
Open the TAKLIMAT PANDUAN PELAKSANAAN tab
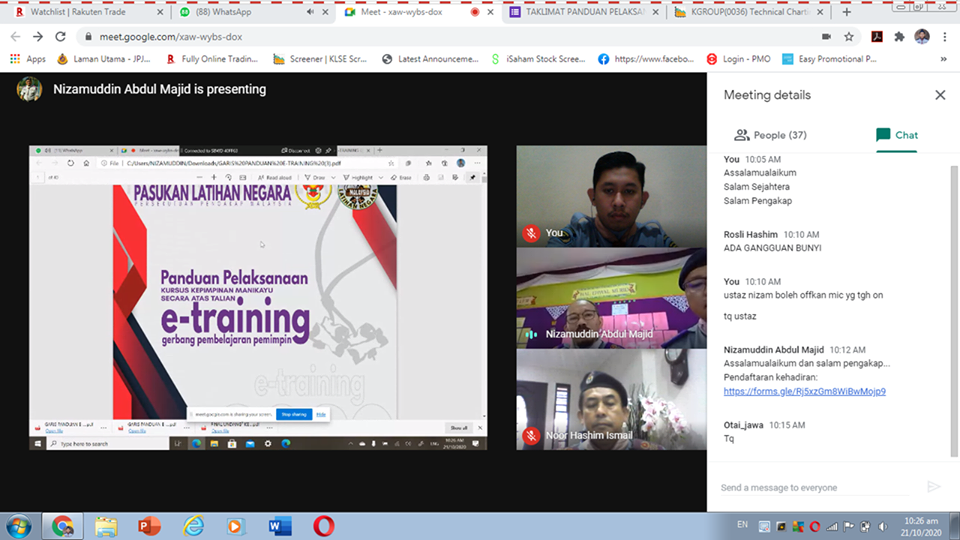585,12
